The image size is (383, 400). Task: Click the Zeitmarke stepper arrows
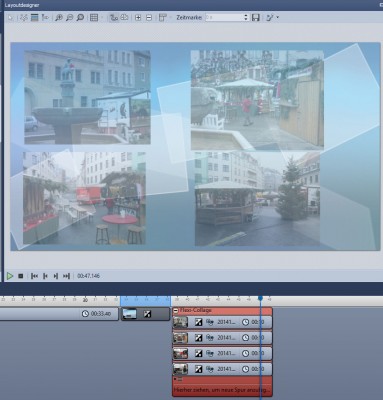coord(246,18)
